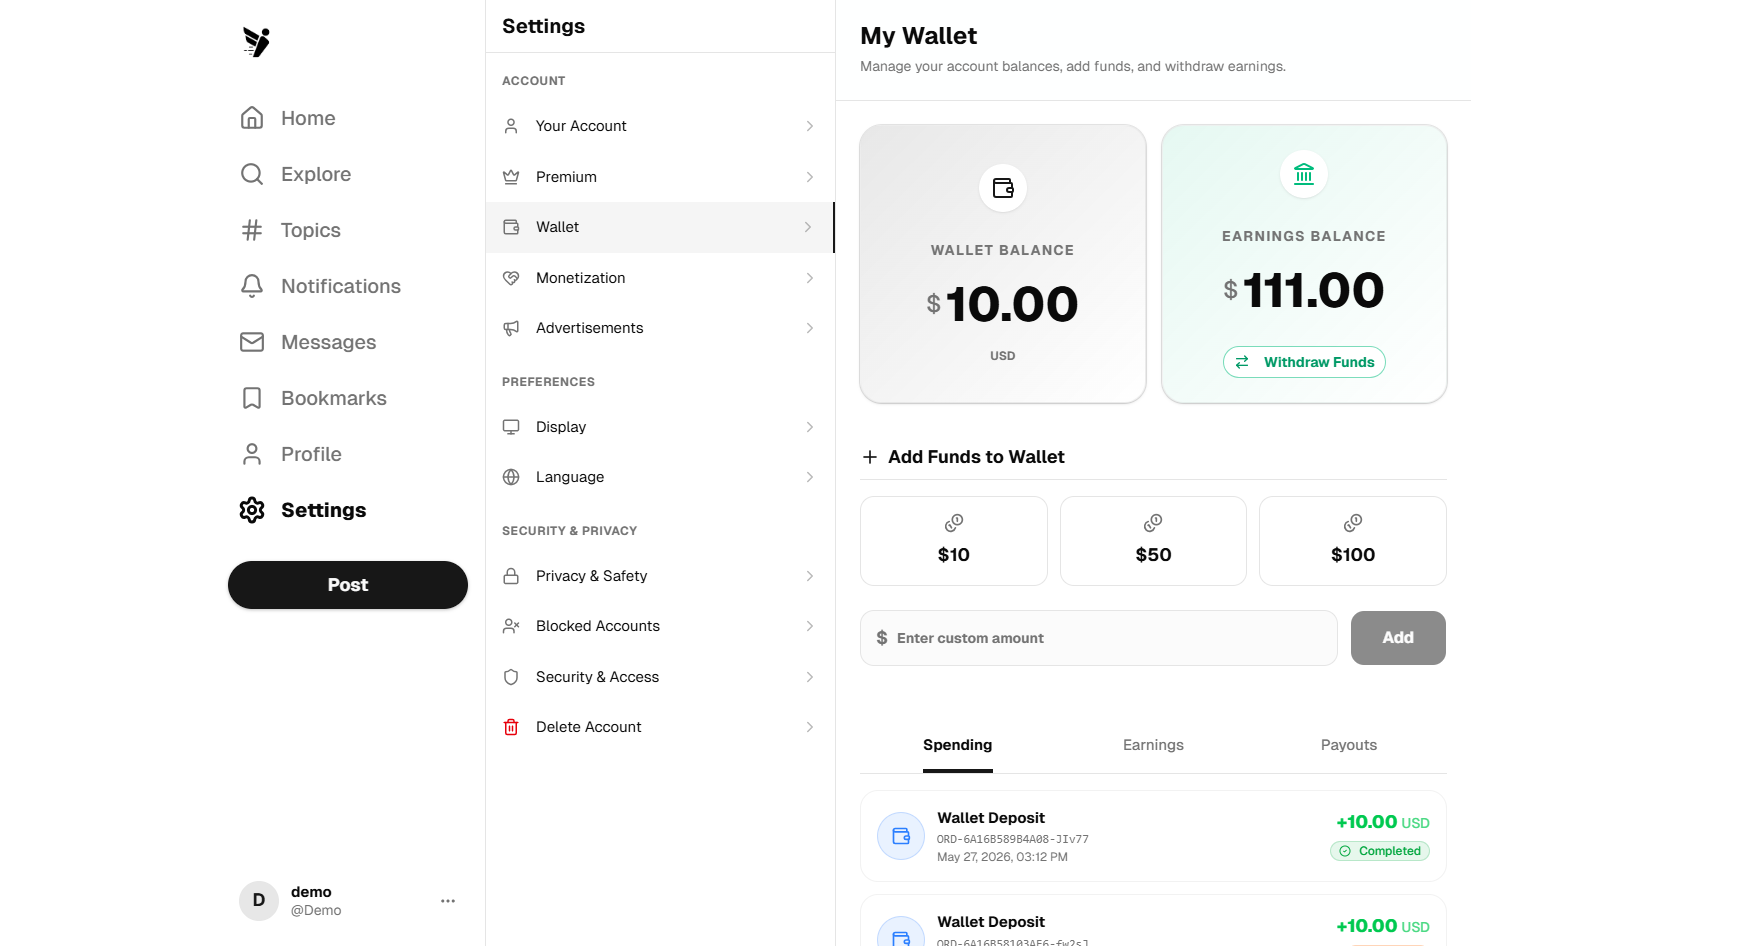Go to Topics in sidebar
This screenshot has width=1739, height=946.
click(x=311, y=230)
